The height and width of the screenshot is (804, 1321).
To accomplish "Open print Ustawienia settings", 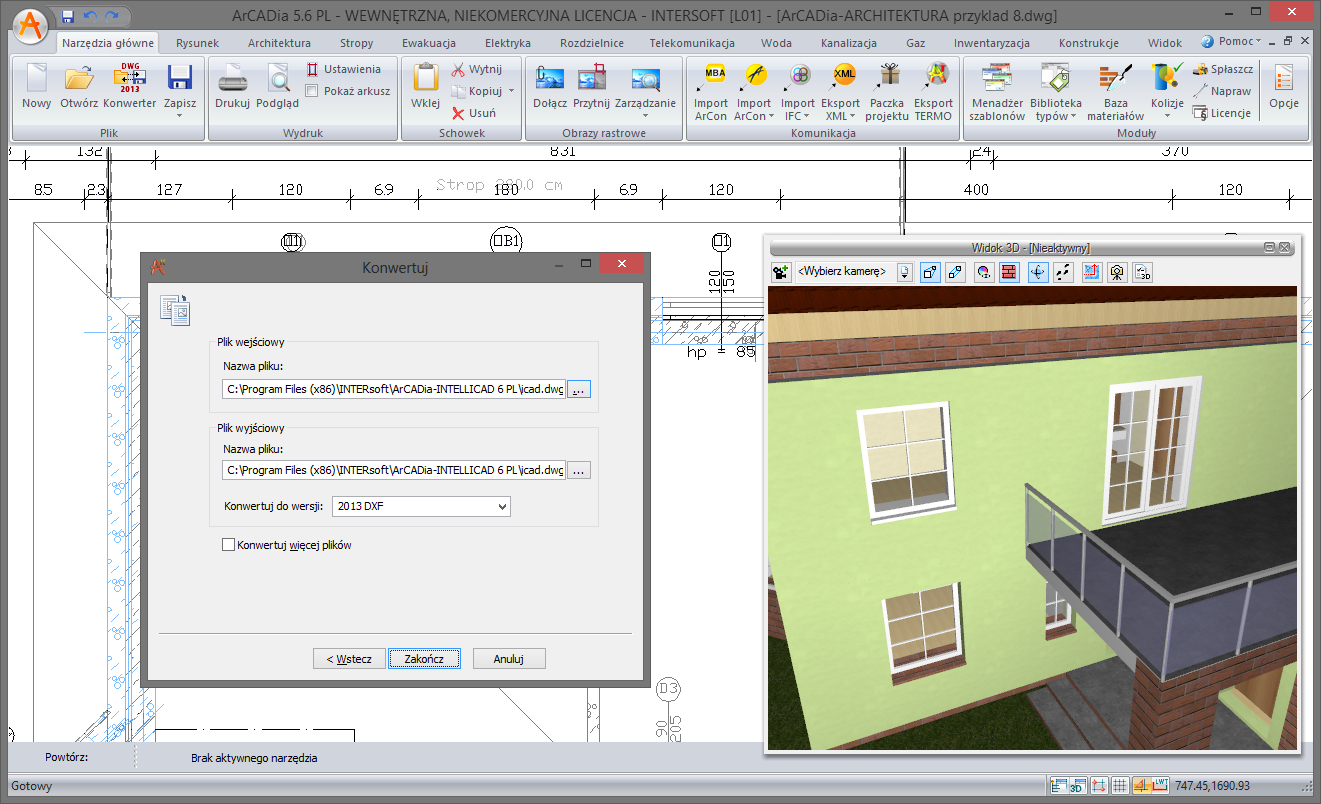I will coord(343,69).
